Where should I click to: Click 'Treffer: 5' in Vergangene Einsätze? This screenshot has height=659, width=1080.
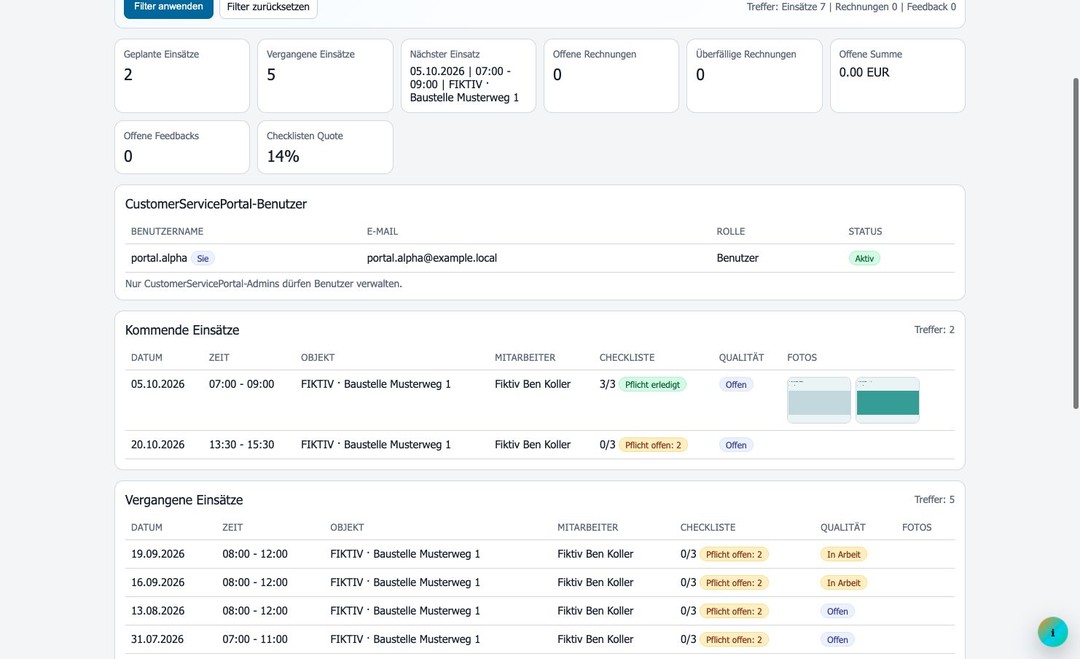tap(935, 499)
